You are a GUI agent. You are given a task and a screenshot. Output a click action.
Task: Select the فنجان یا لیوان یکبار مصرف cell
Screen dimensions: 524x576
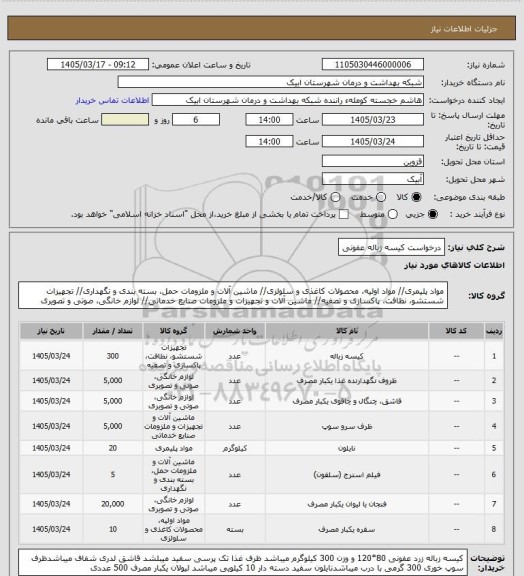pos(347,504)
